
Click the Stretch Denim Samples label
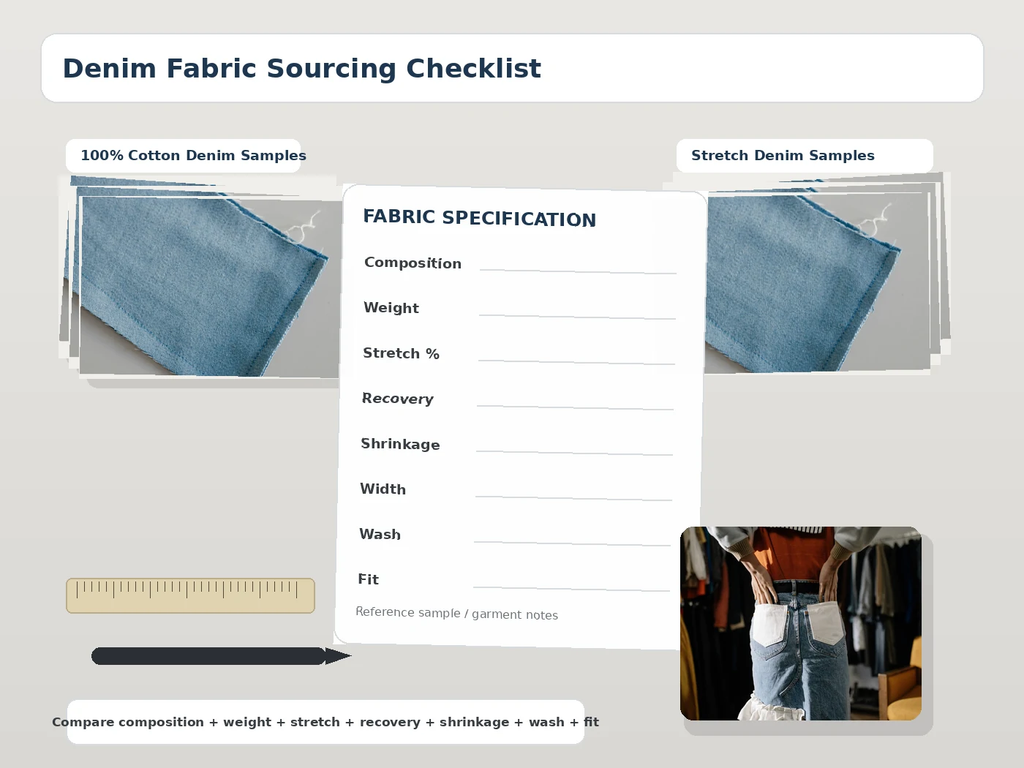pyautogui.click(x=782, y=155)
